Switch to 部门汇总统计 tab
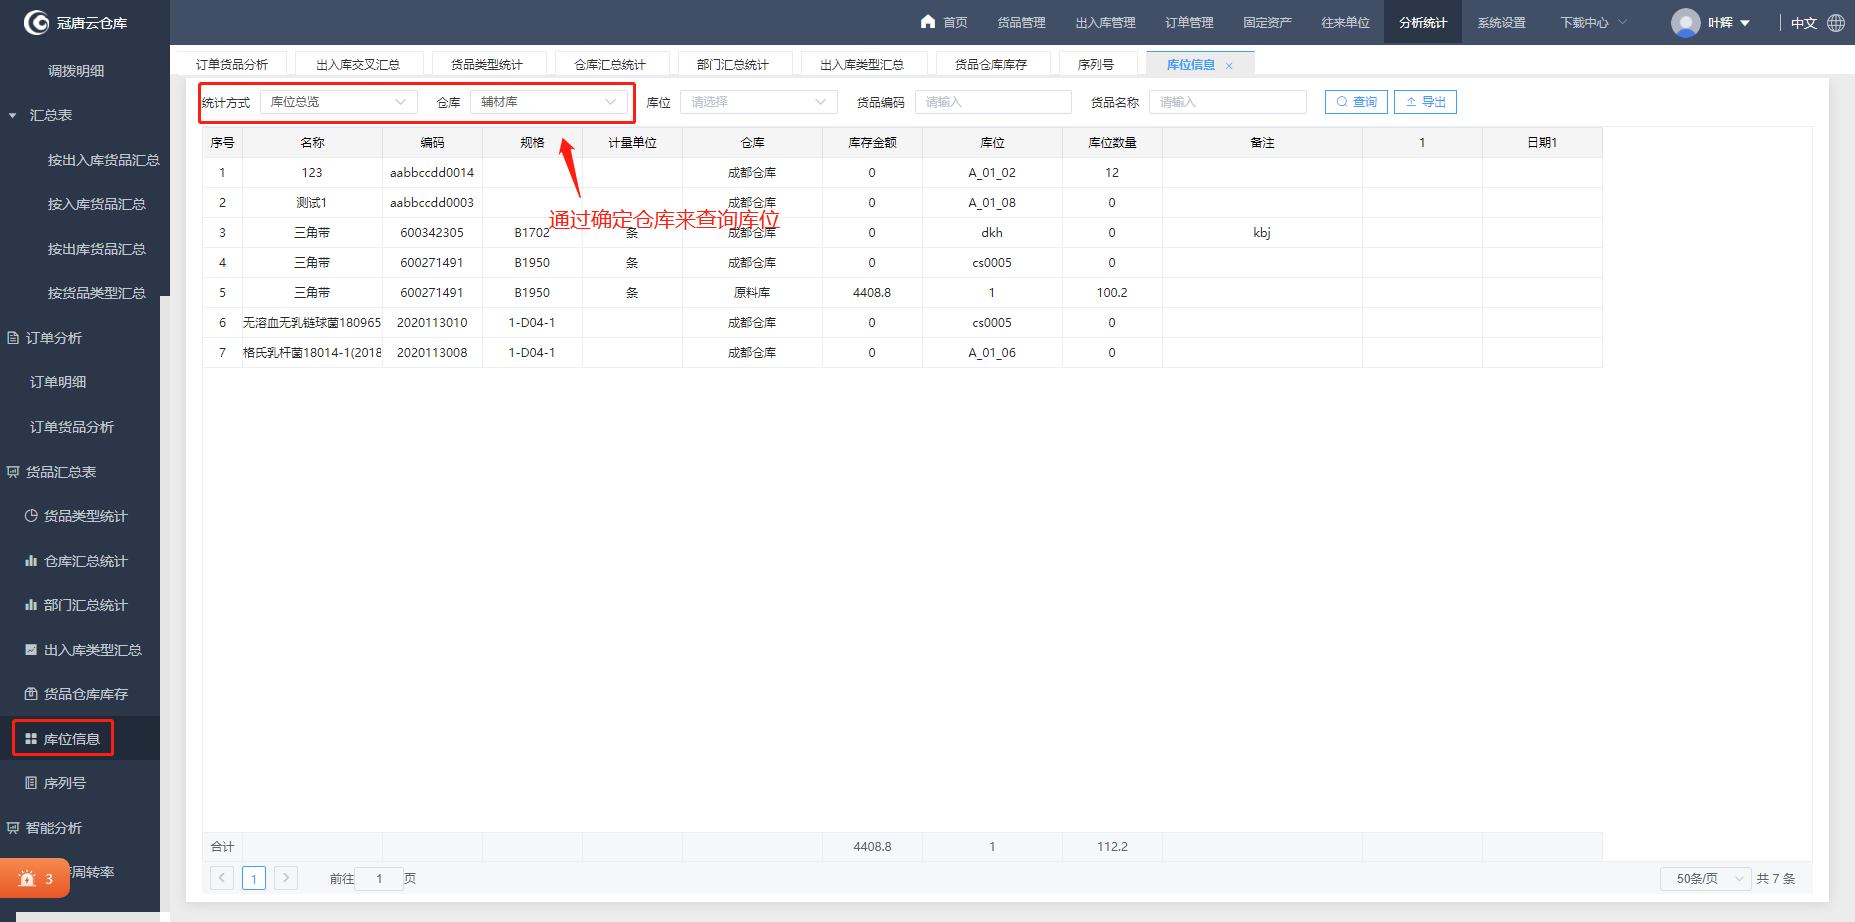 733,64
